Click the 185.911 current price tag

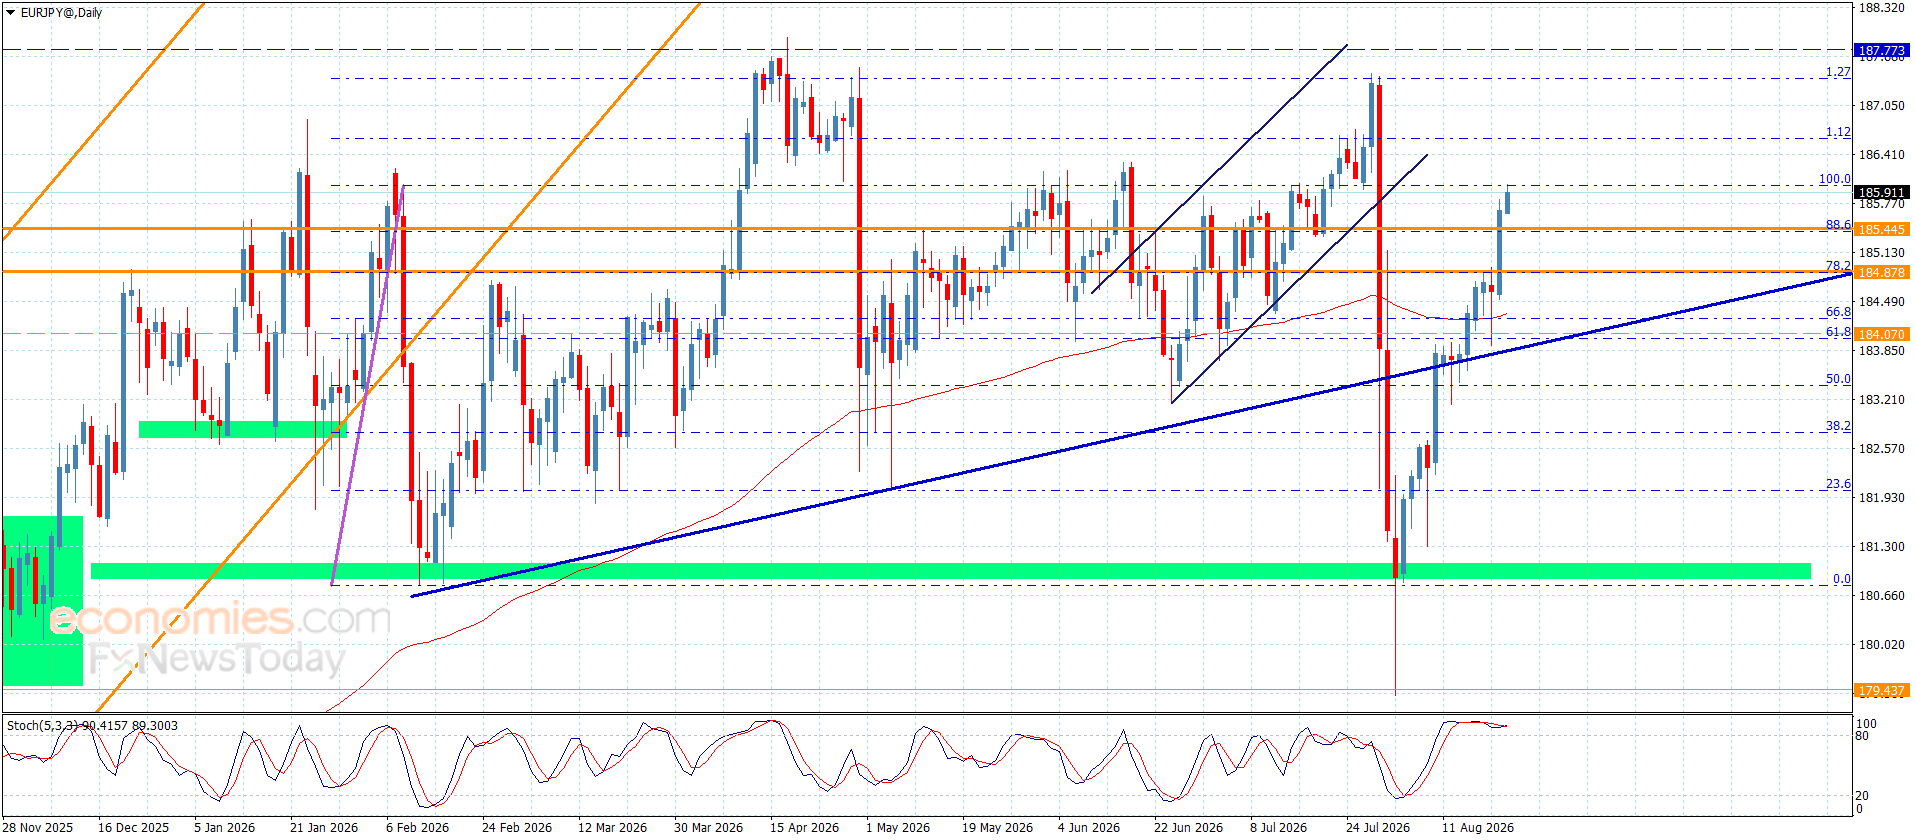1882,192
